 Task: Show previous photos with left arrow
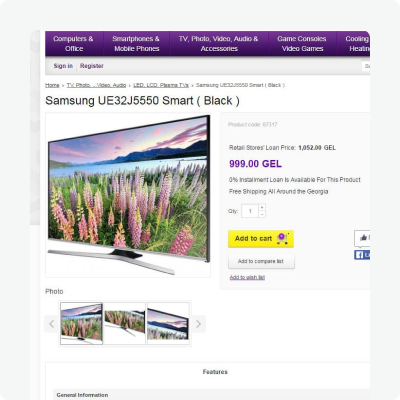(51, 324)
